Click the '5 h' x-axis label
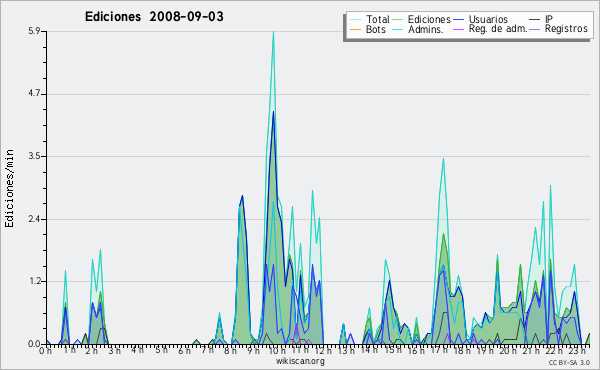The image size is (600, 370). (x=161, y=350)
